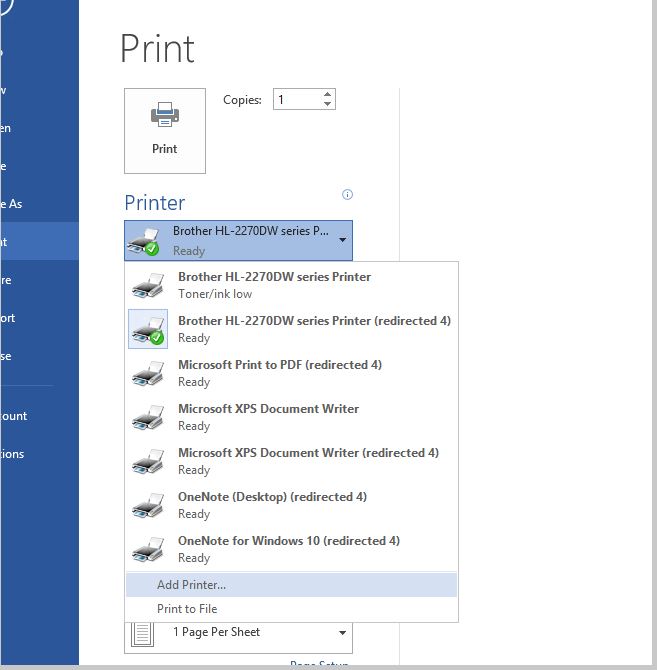Choose the Print to File option
Screen dimensions: 657x670
187,609
